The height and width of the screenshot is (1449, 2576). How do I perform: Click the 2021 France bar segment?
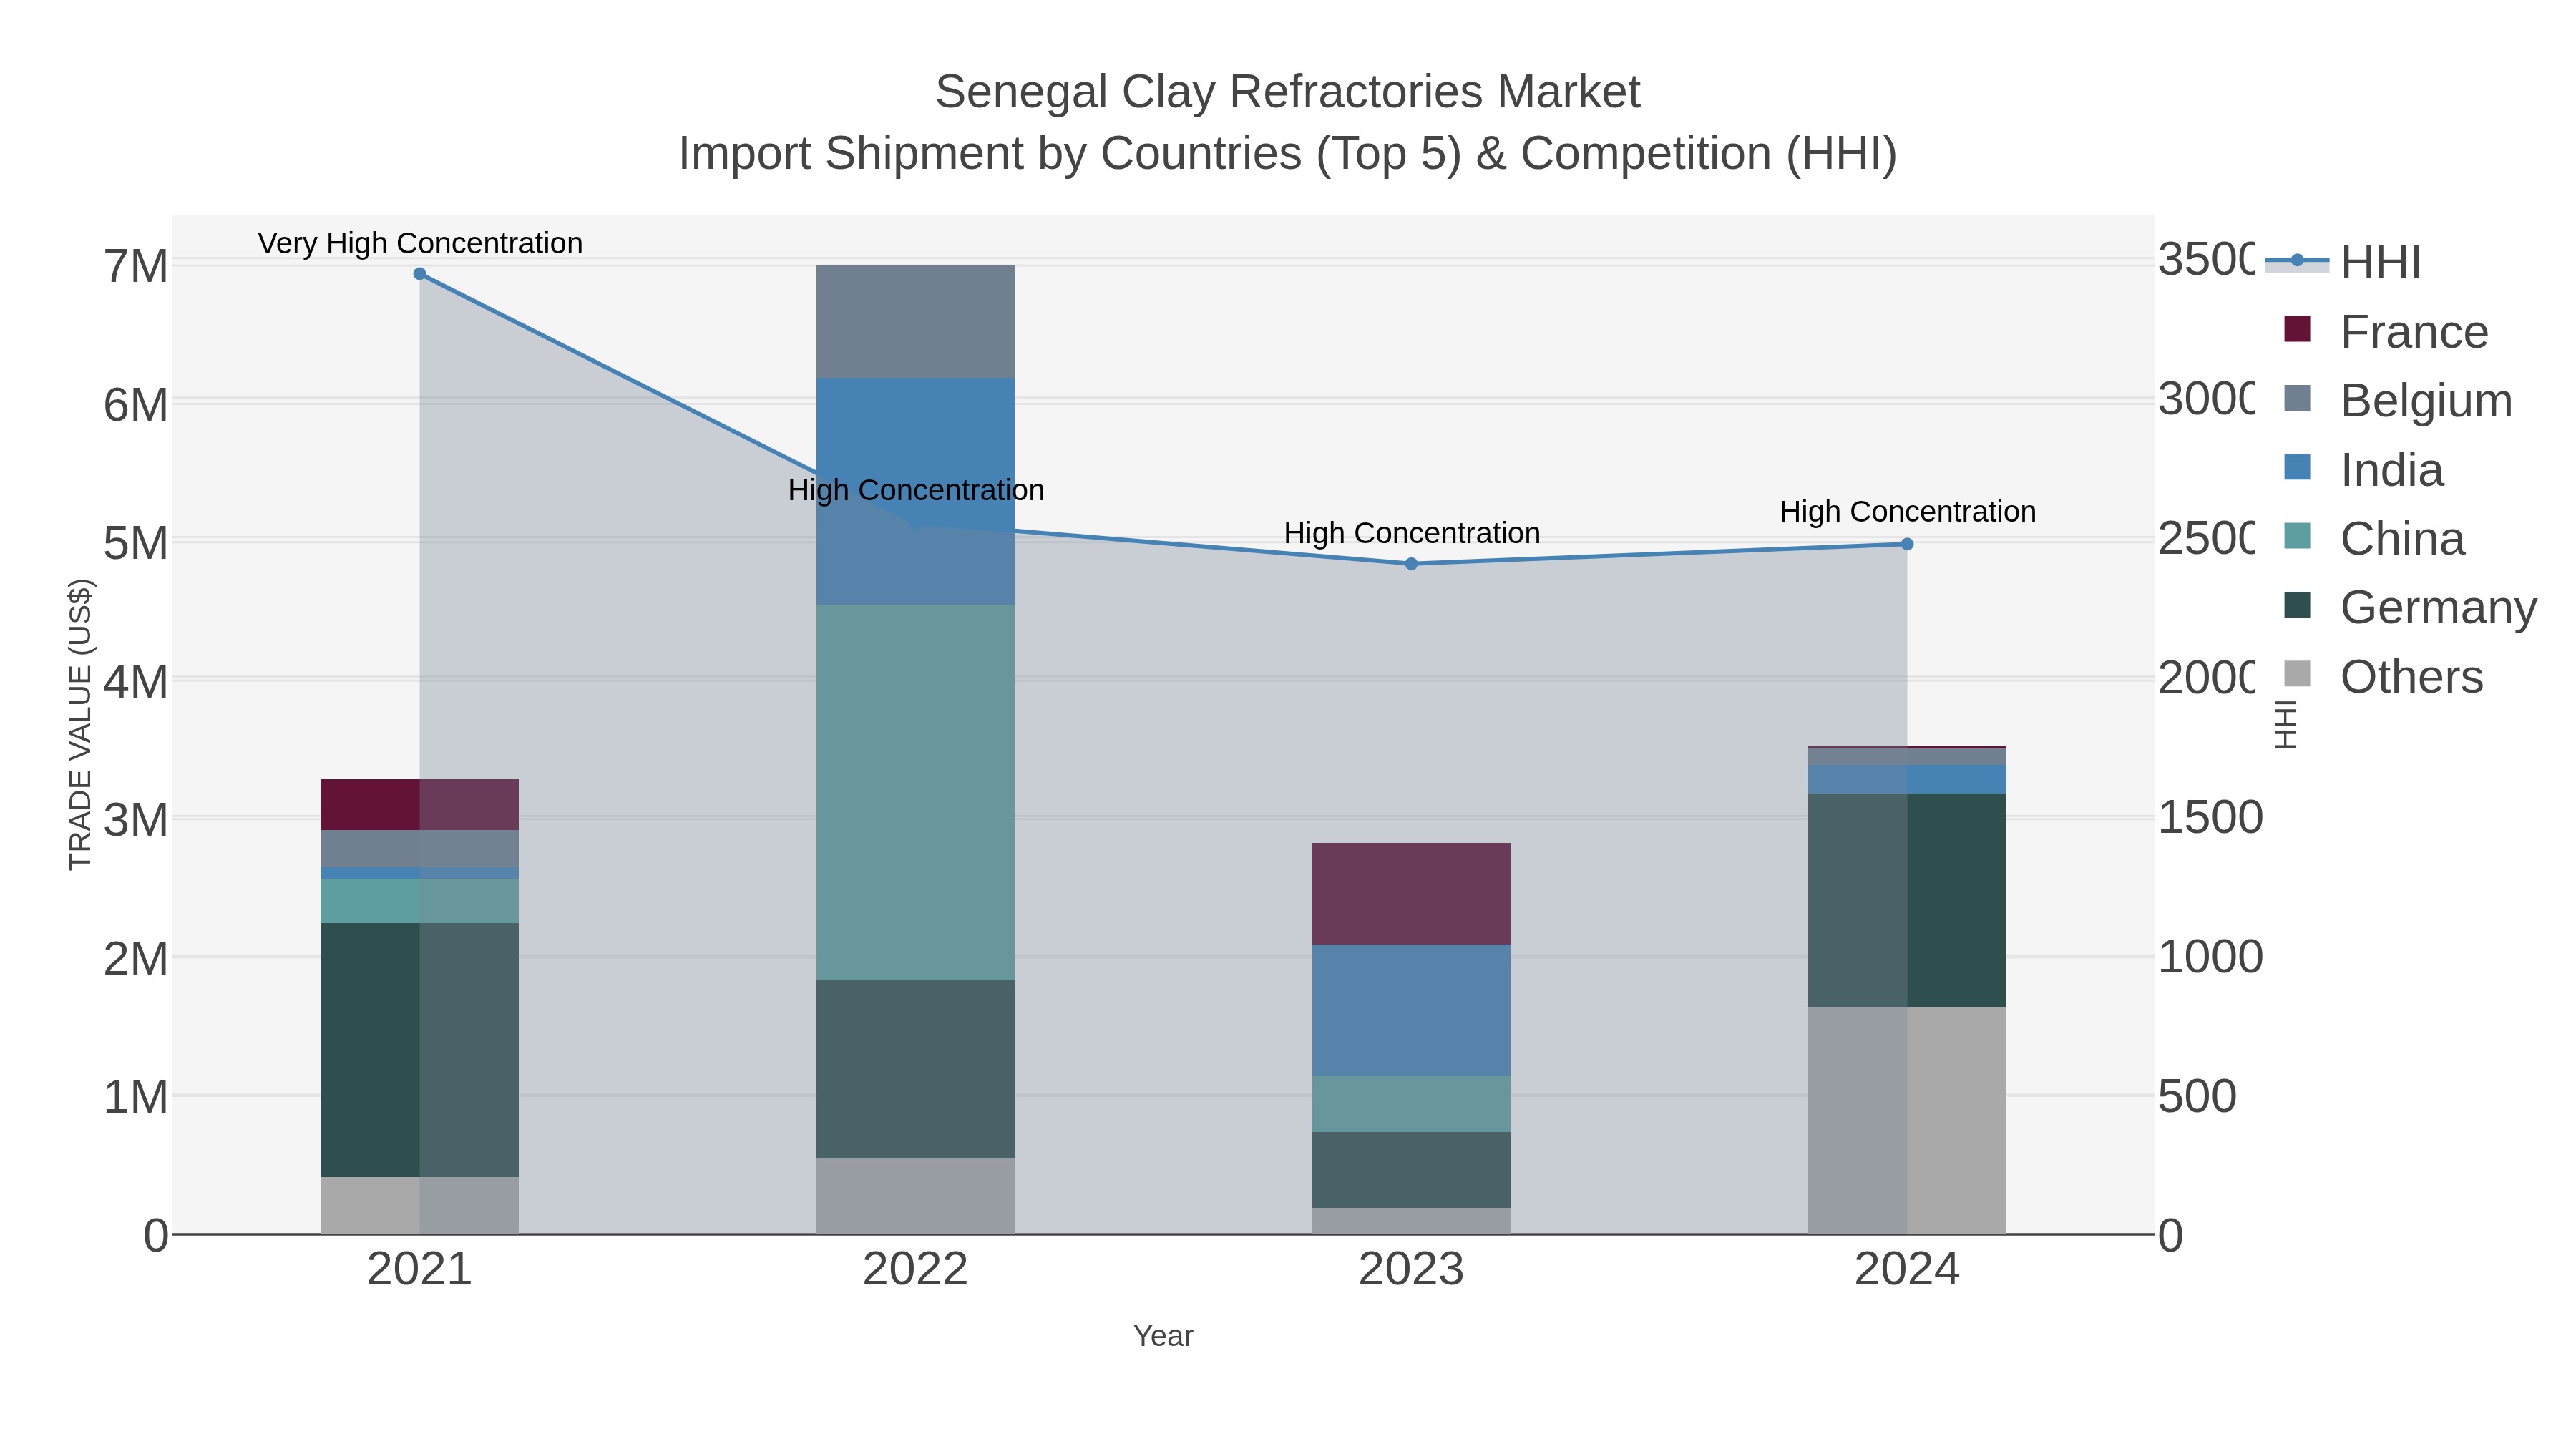coord(420,804)
